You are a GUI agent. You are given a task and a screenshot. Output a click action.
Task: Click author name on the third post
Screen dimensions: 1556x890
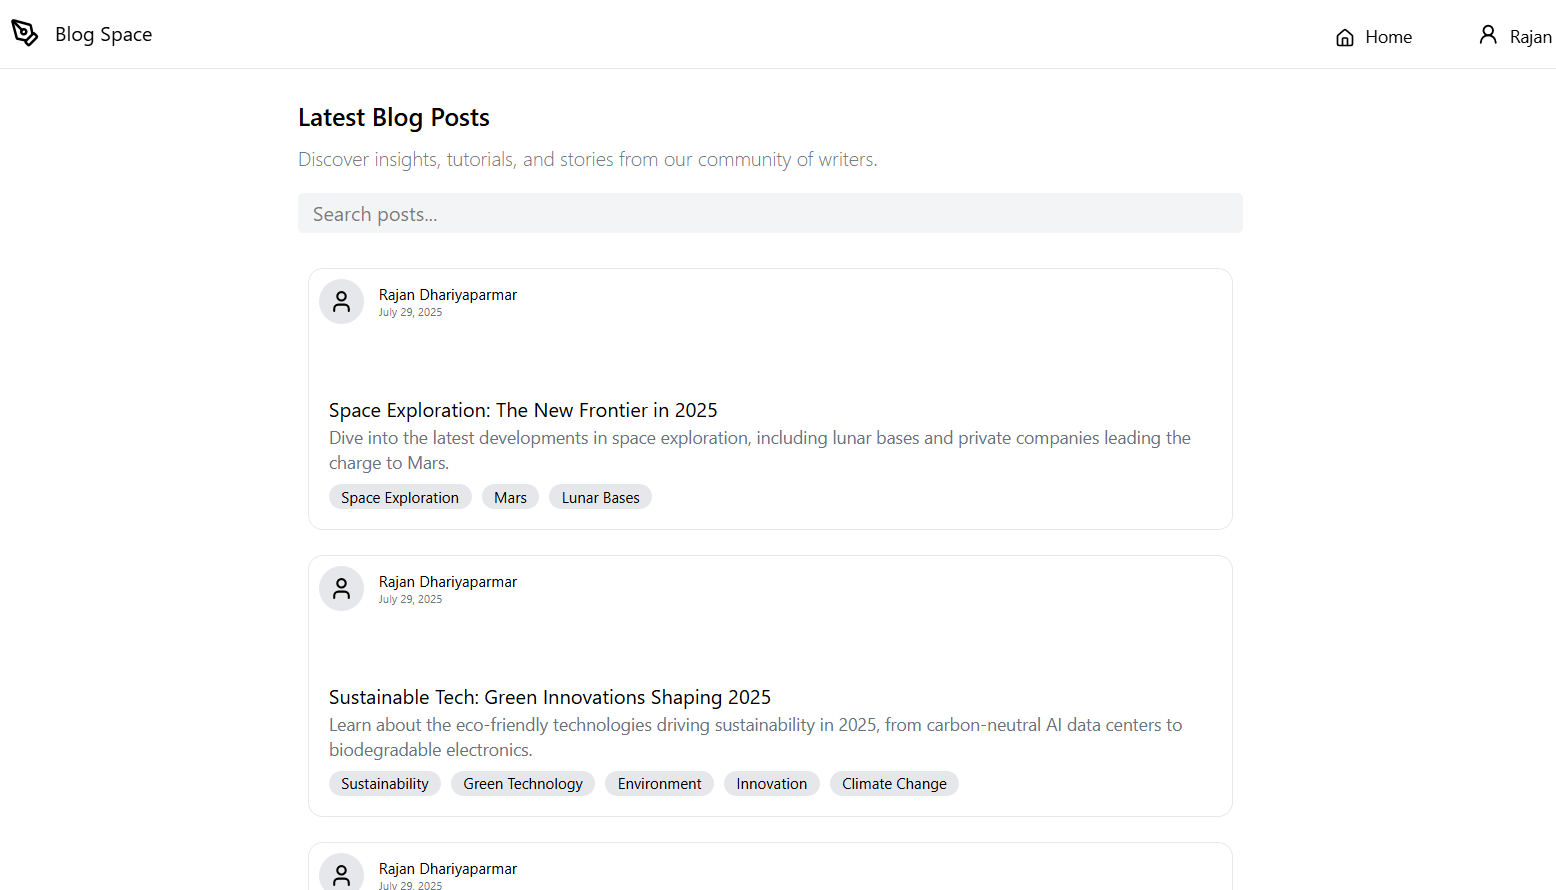tap(448, 869)
